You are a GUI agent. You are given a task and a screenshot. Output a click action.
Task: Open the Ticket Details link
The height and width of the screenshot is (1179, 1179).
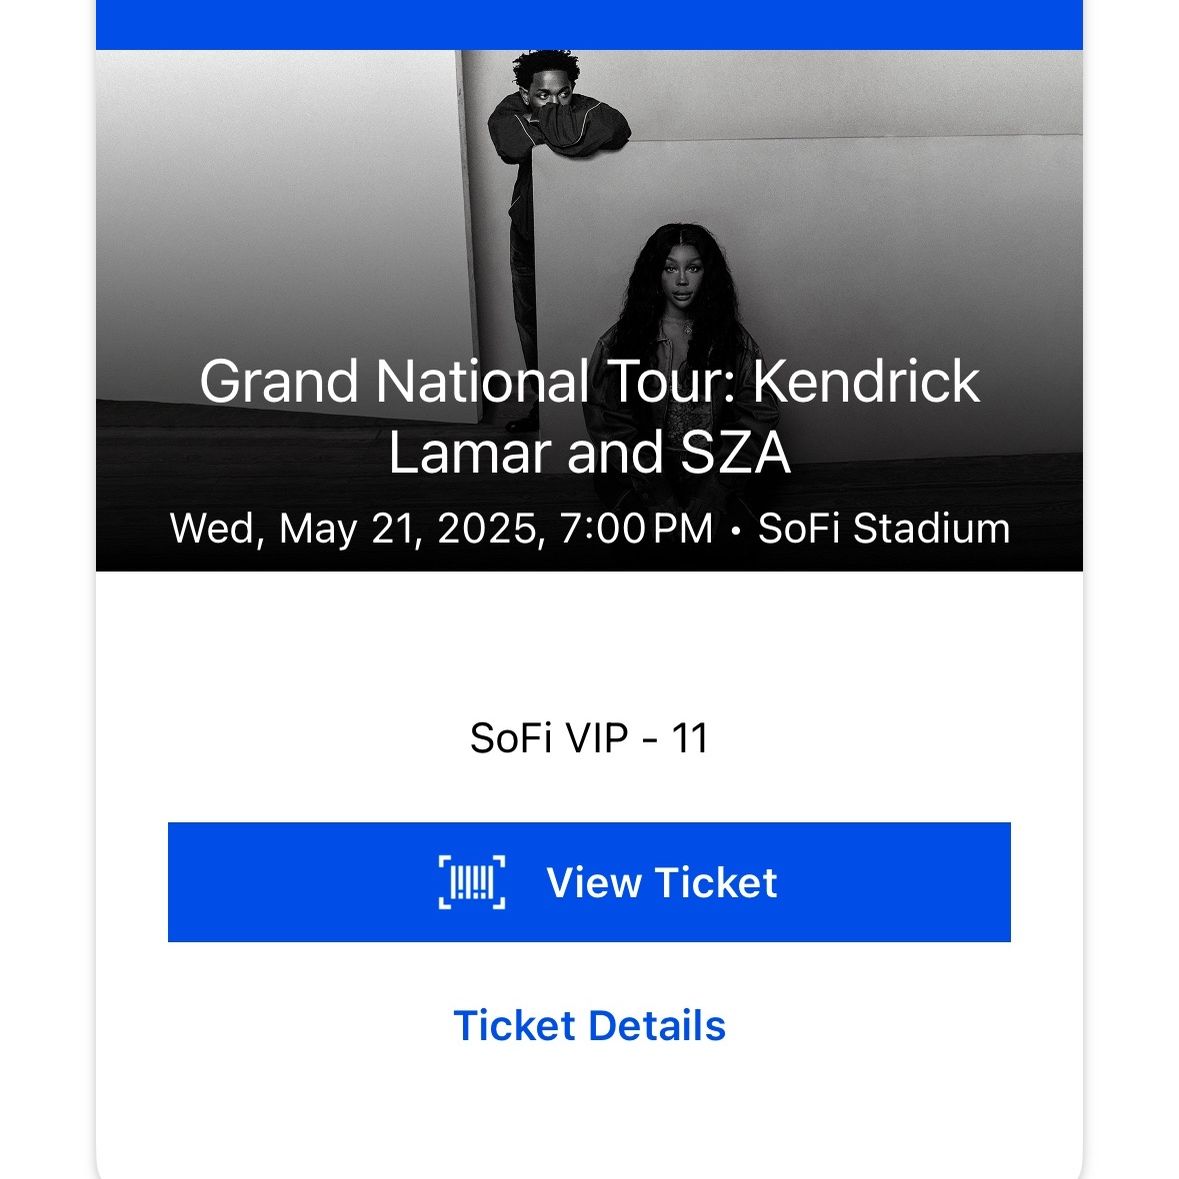tap(589, 1026)
